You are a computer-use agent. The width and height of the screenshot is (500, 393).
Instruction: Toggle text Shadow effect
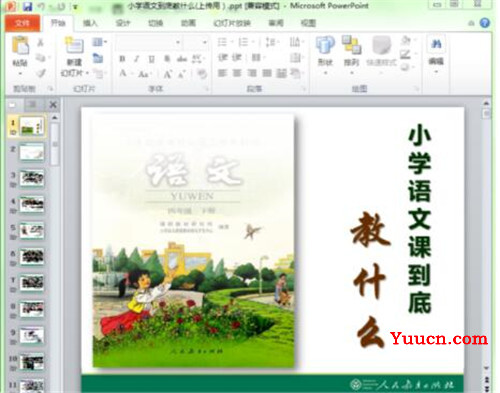pos(167,59)
